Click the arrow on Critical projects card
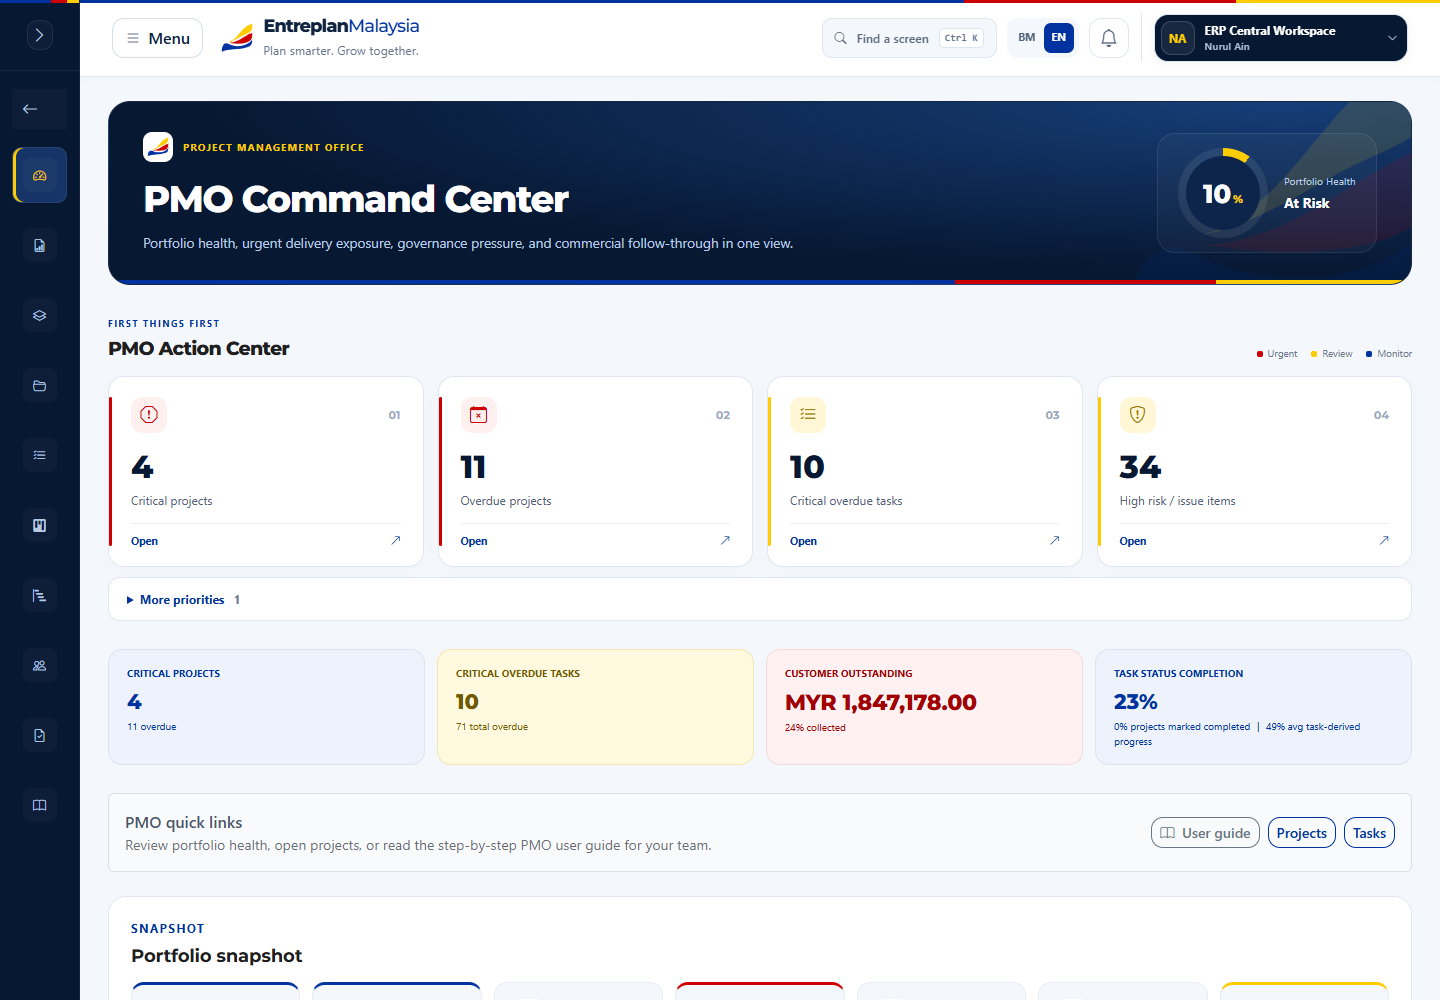 (396, 540)
